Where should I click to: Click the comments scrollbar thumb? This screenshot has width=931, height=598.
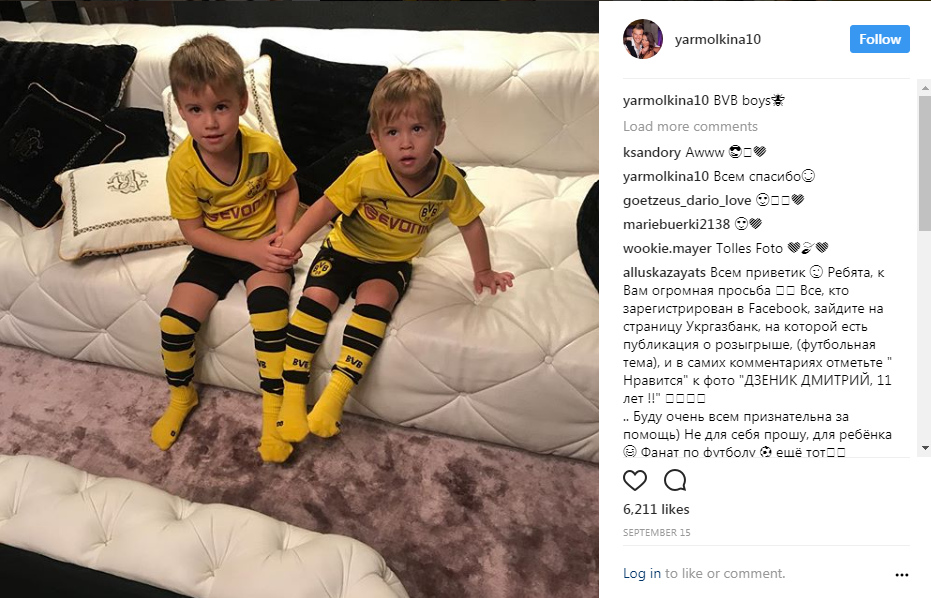tap(924, 163)
